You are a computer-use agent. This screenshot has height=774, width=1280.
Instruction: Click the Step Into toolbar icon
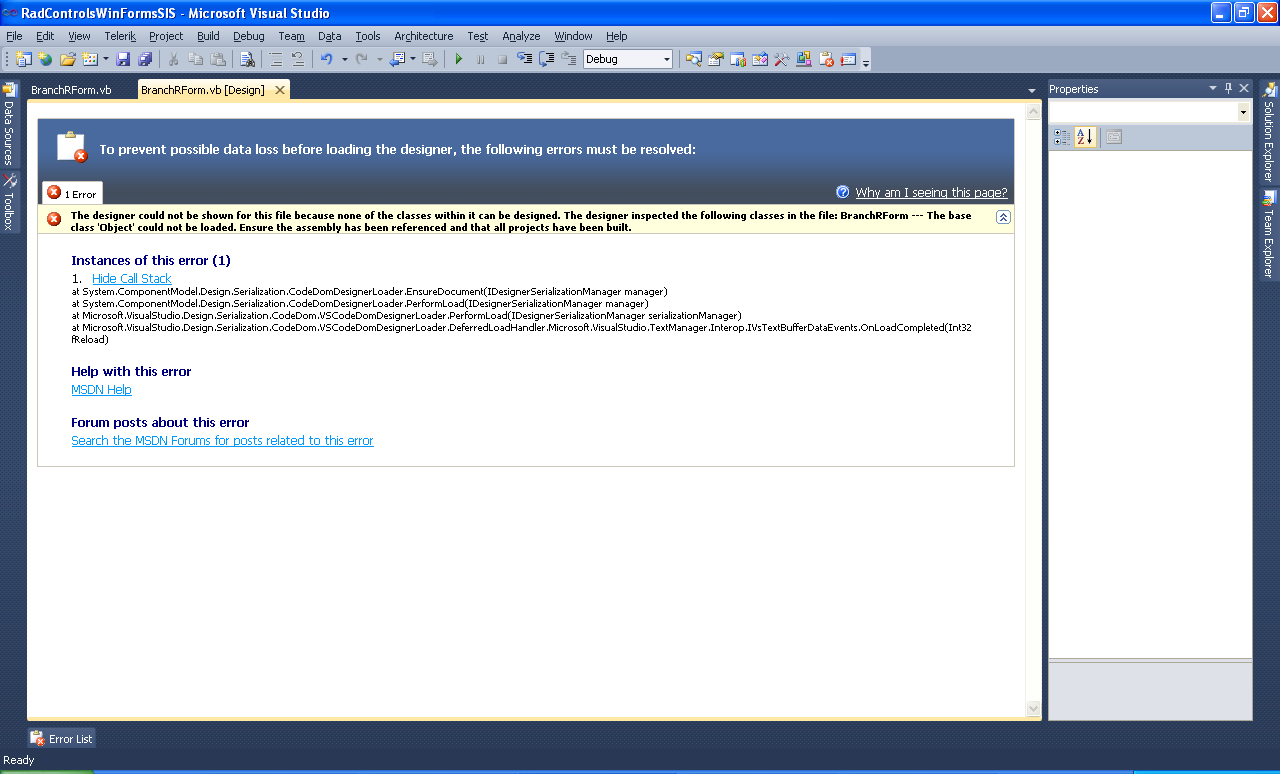coord(524,59)
